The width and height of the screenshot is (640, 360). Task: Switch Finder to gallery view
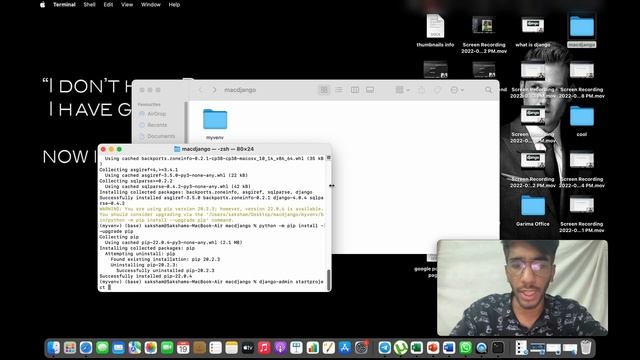pos(370,90)
